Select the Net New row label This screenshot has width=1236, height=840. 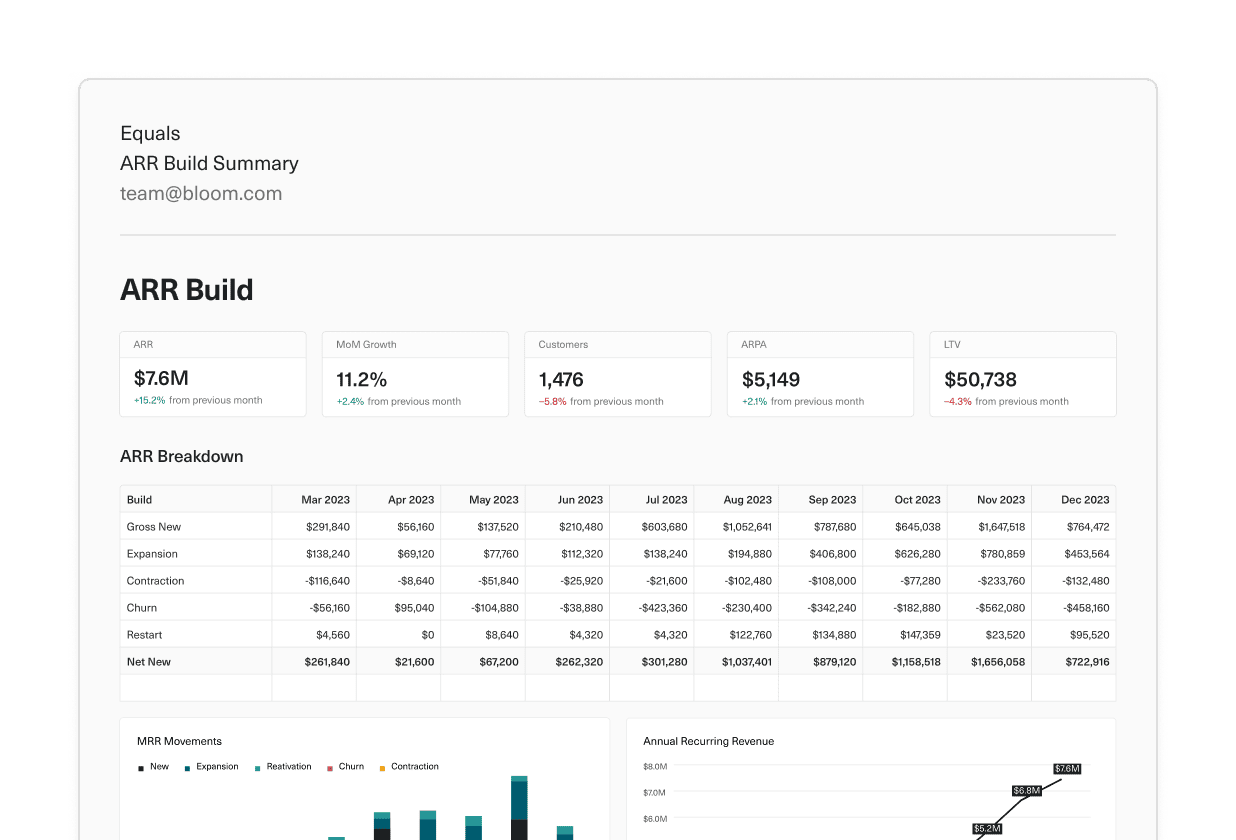pos(148,661)
